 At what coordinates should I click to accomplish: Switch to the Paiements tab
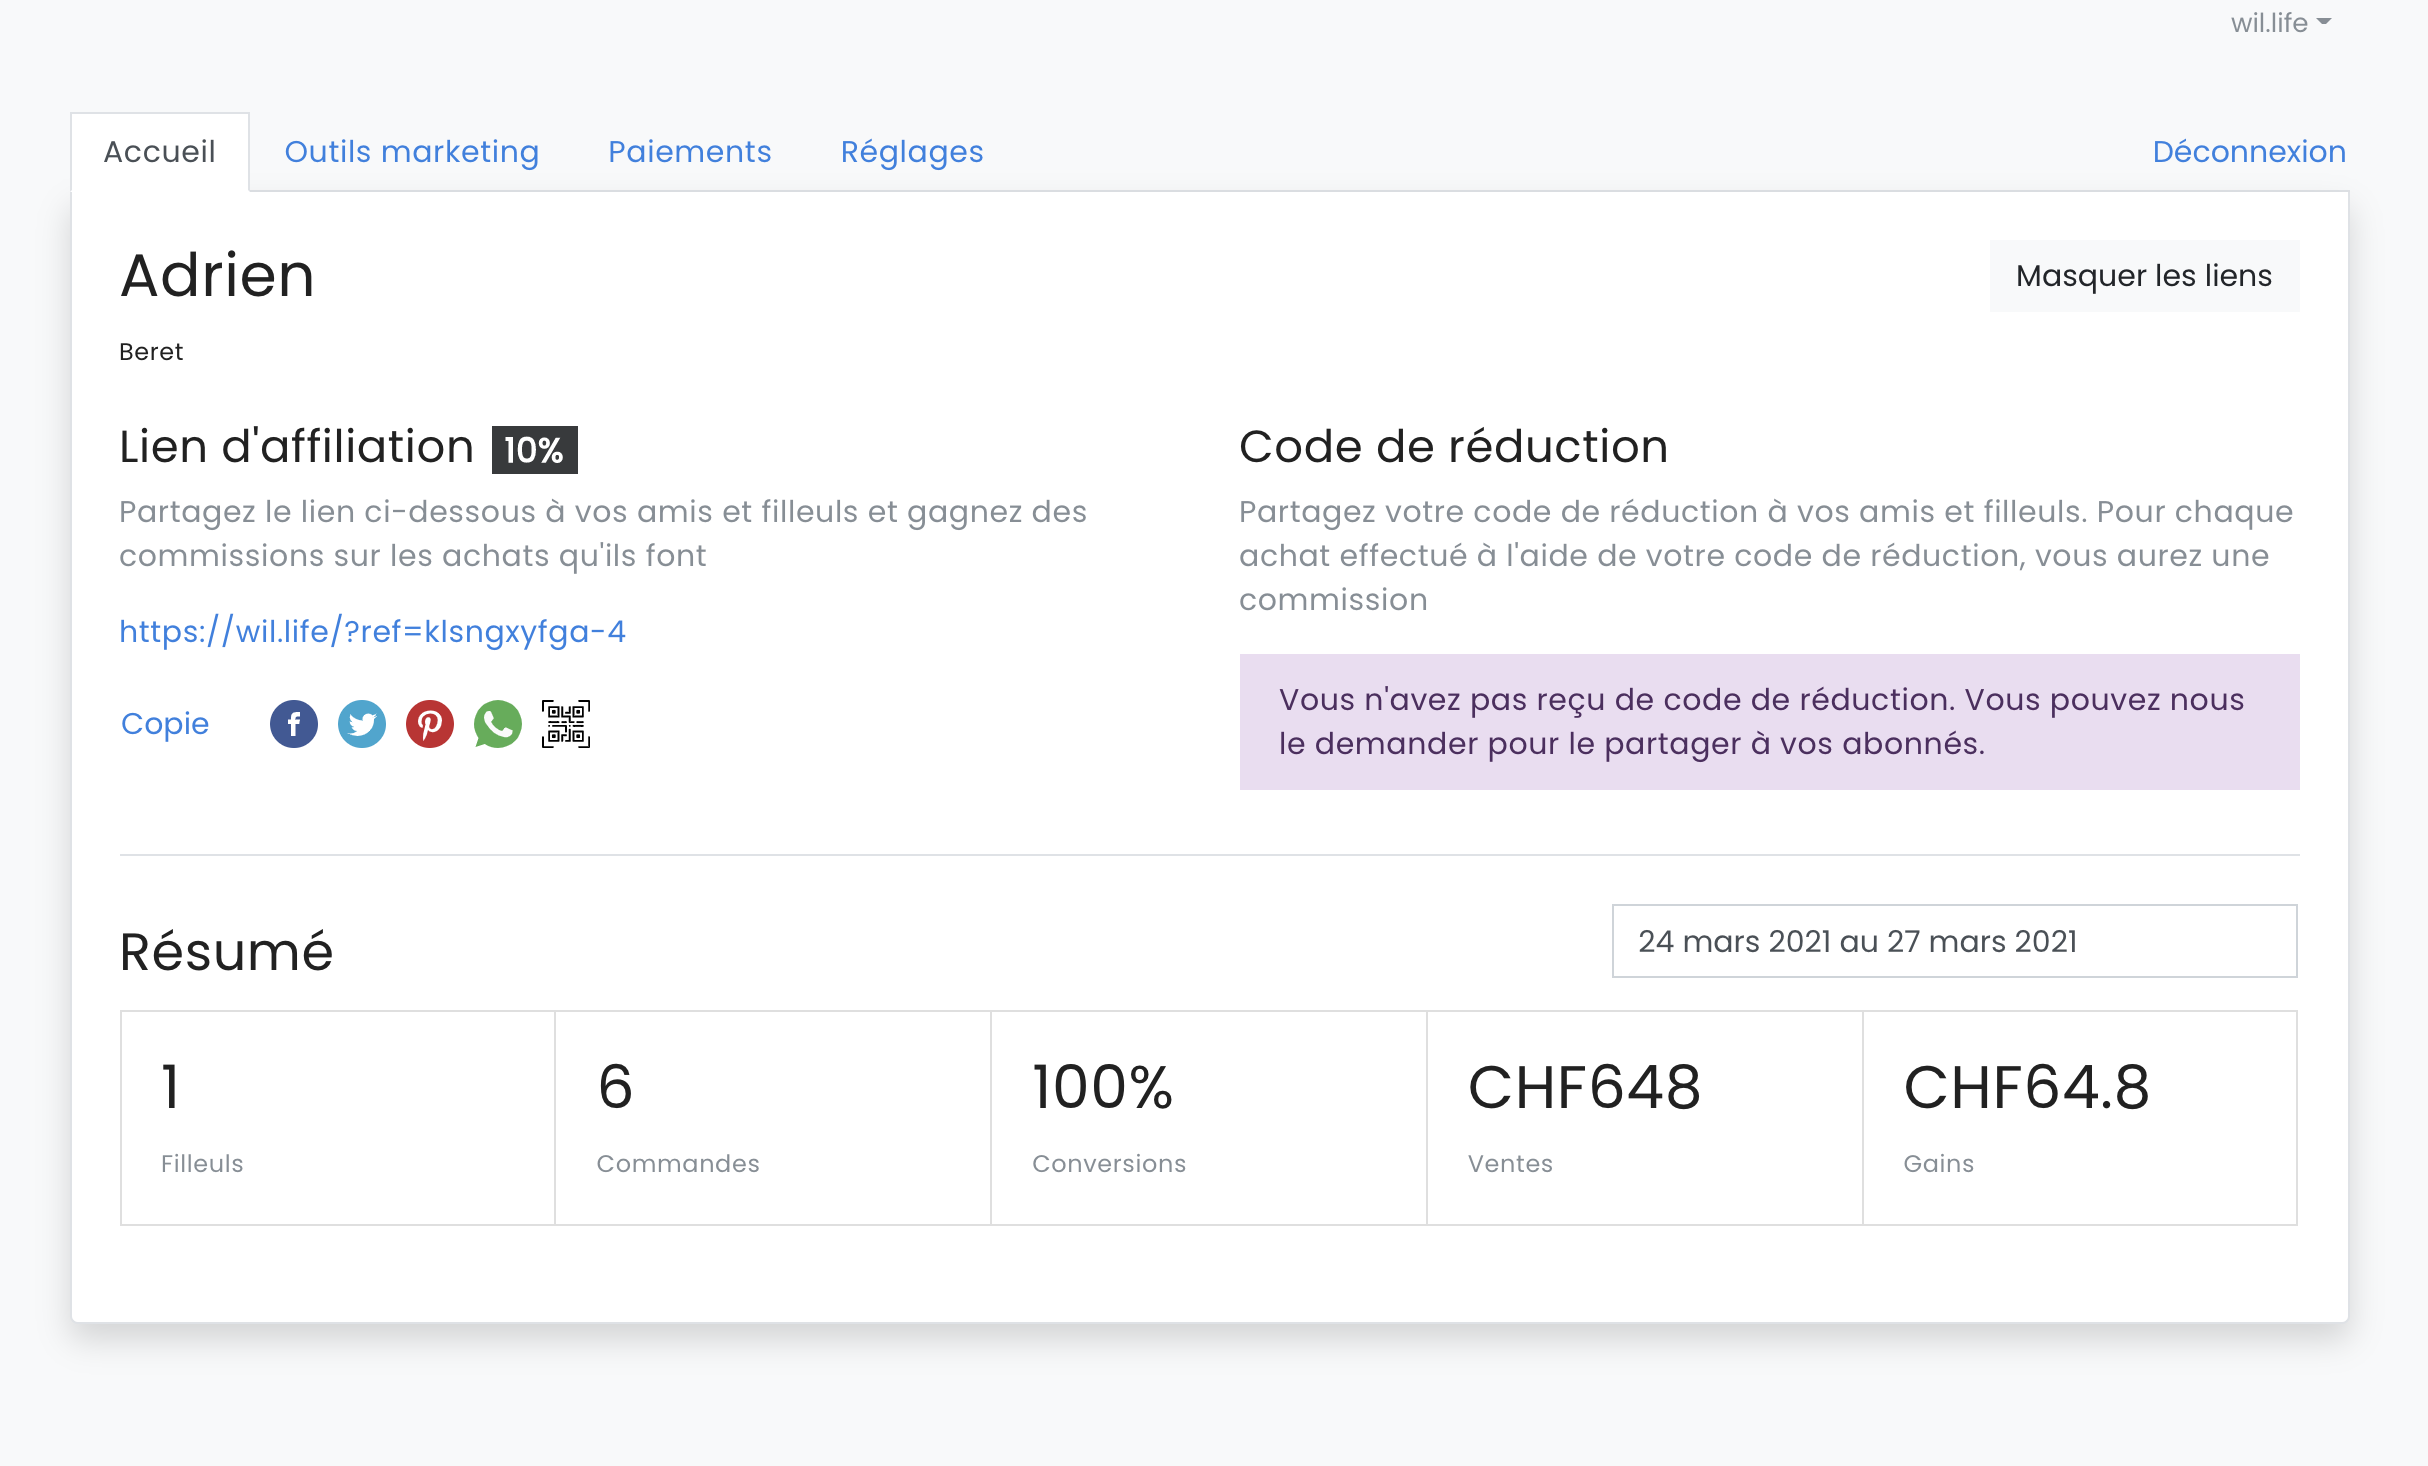tap(689, 152)
